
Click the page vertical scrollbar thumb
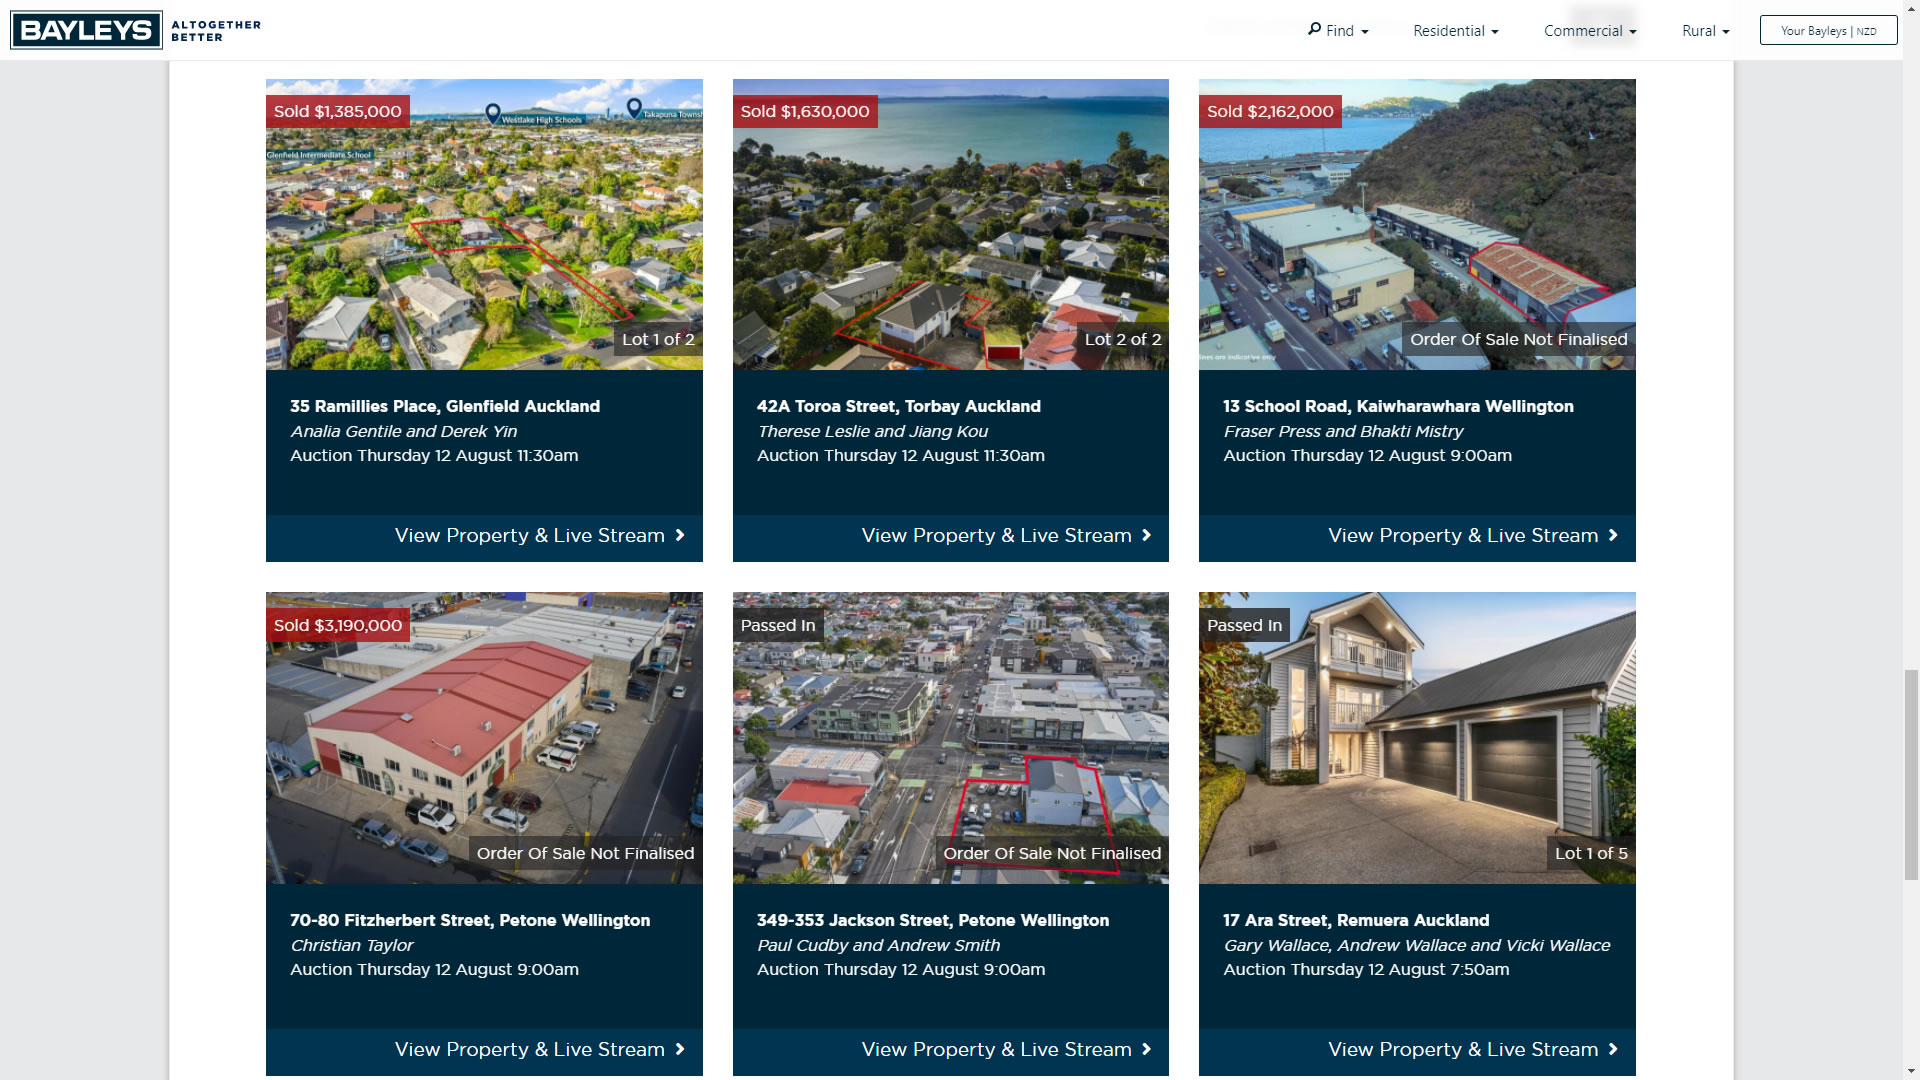[1910, 775]
